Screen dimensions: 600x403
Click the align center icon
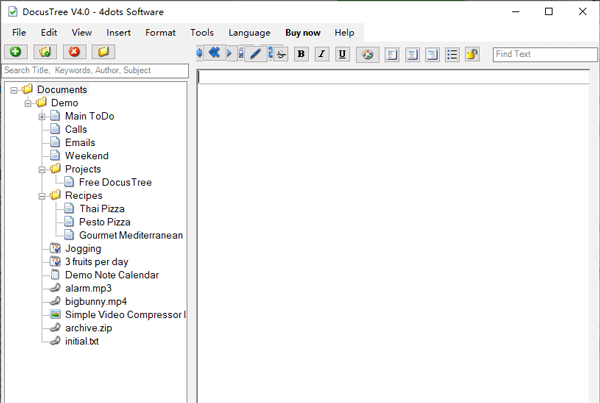click(412, 54)
